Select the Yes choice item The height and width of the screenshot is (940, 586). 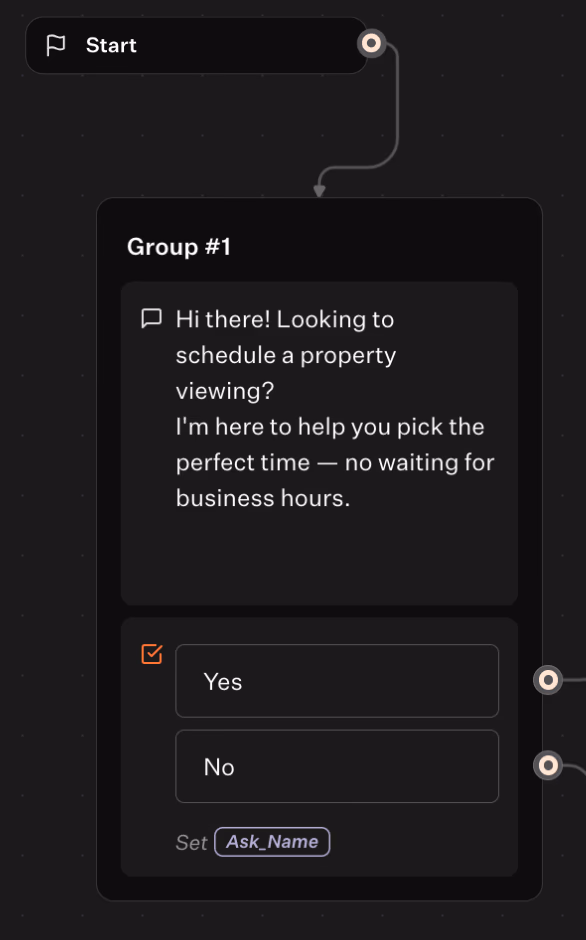click(x=337, y=681)
